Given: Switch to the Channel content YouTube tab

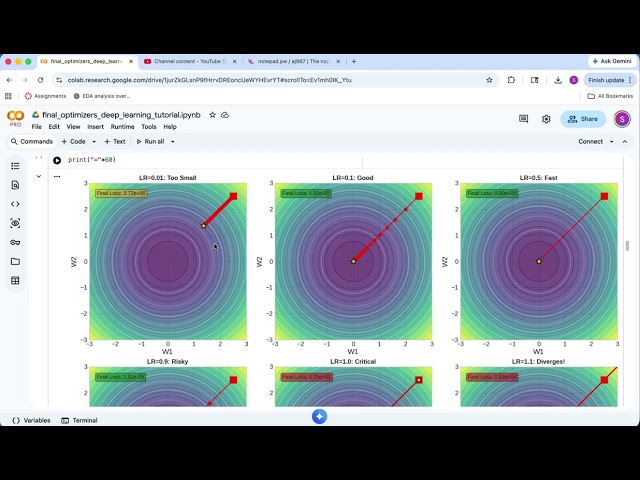Looking at the screenshot, I should point(190,61).
